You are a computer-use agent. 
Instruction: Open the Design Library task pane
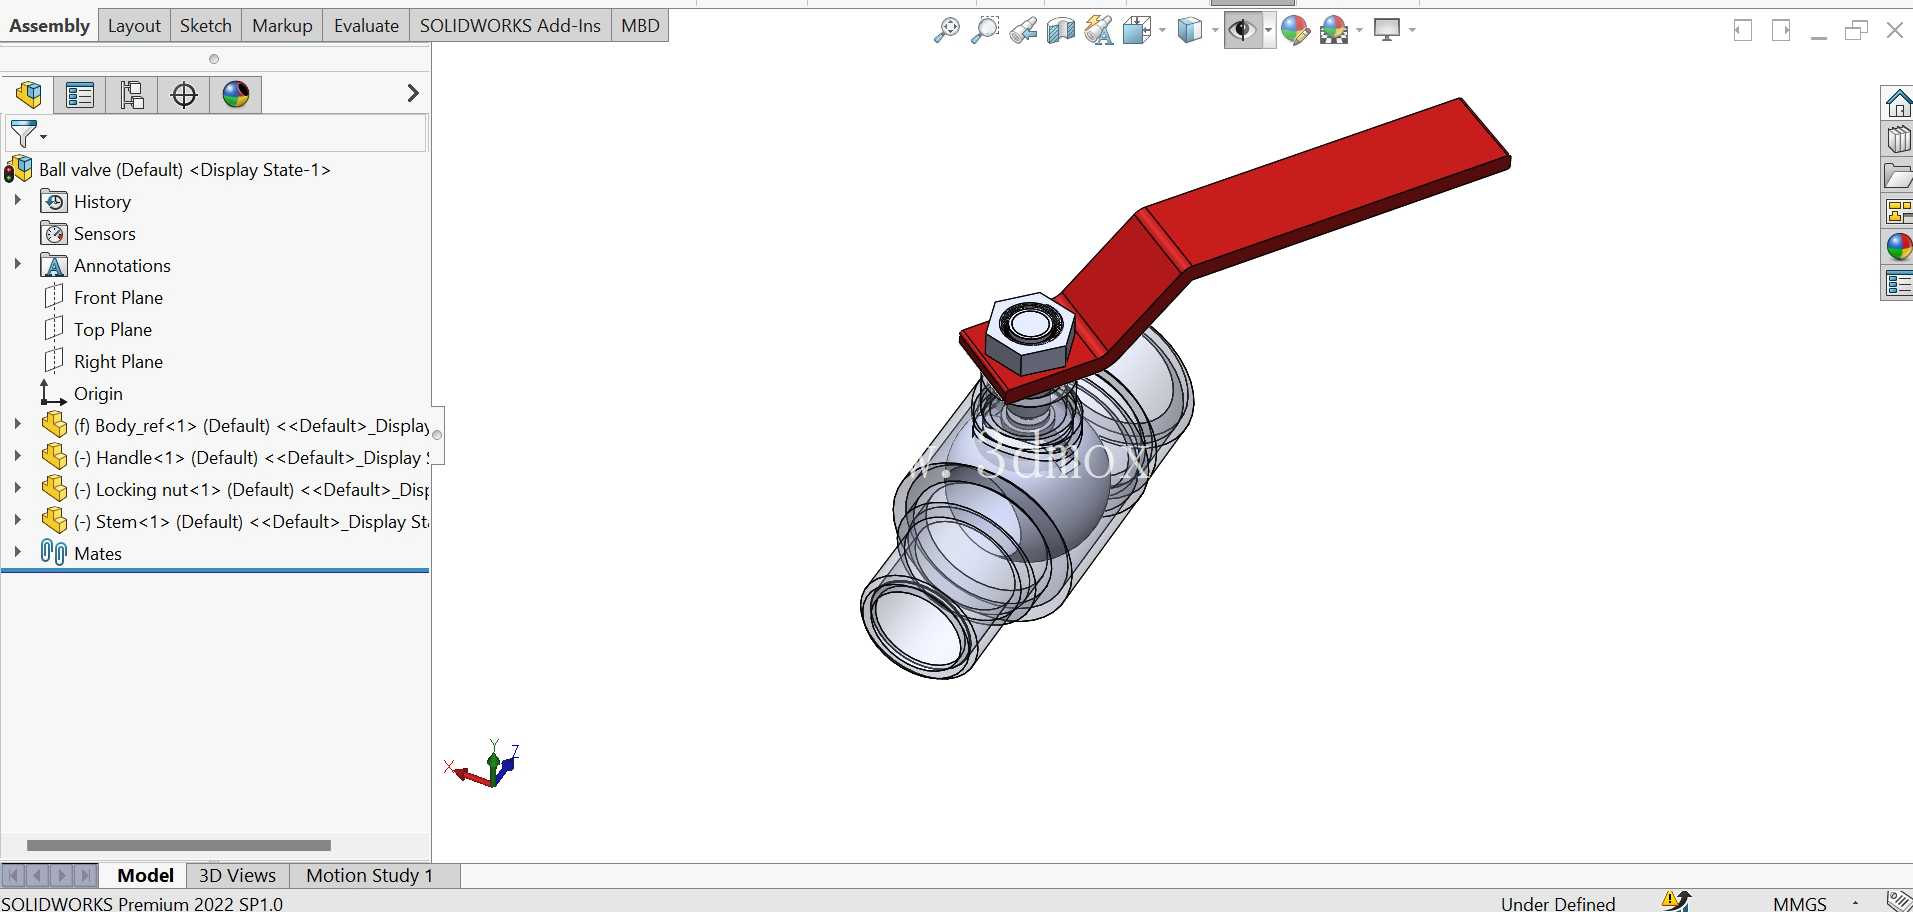click(1898, 139)
